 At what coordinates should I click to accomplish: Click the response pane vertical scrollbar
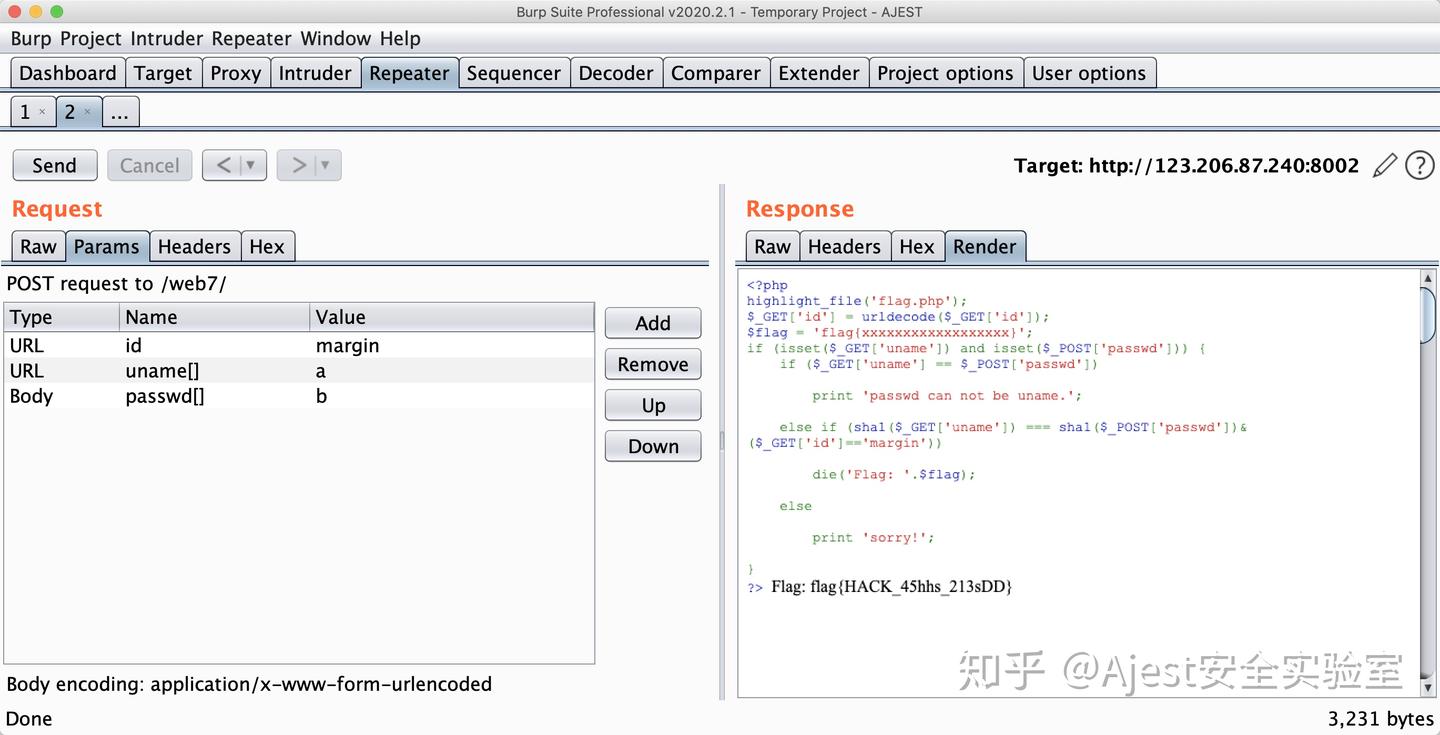1427,484
